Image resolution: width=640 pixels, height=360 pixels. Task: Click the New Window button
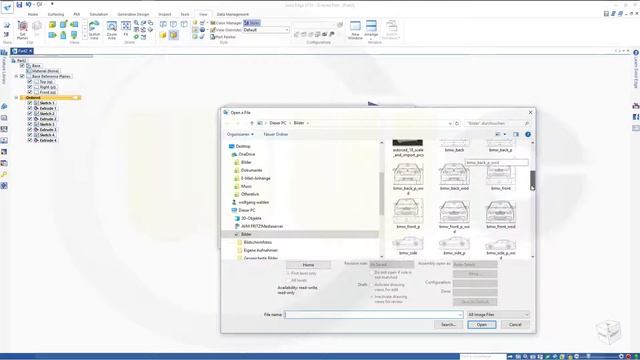(355, 30)
